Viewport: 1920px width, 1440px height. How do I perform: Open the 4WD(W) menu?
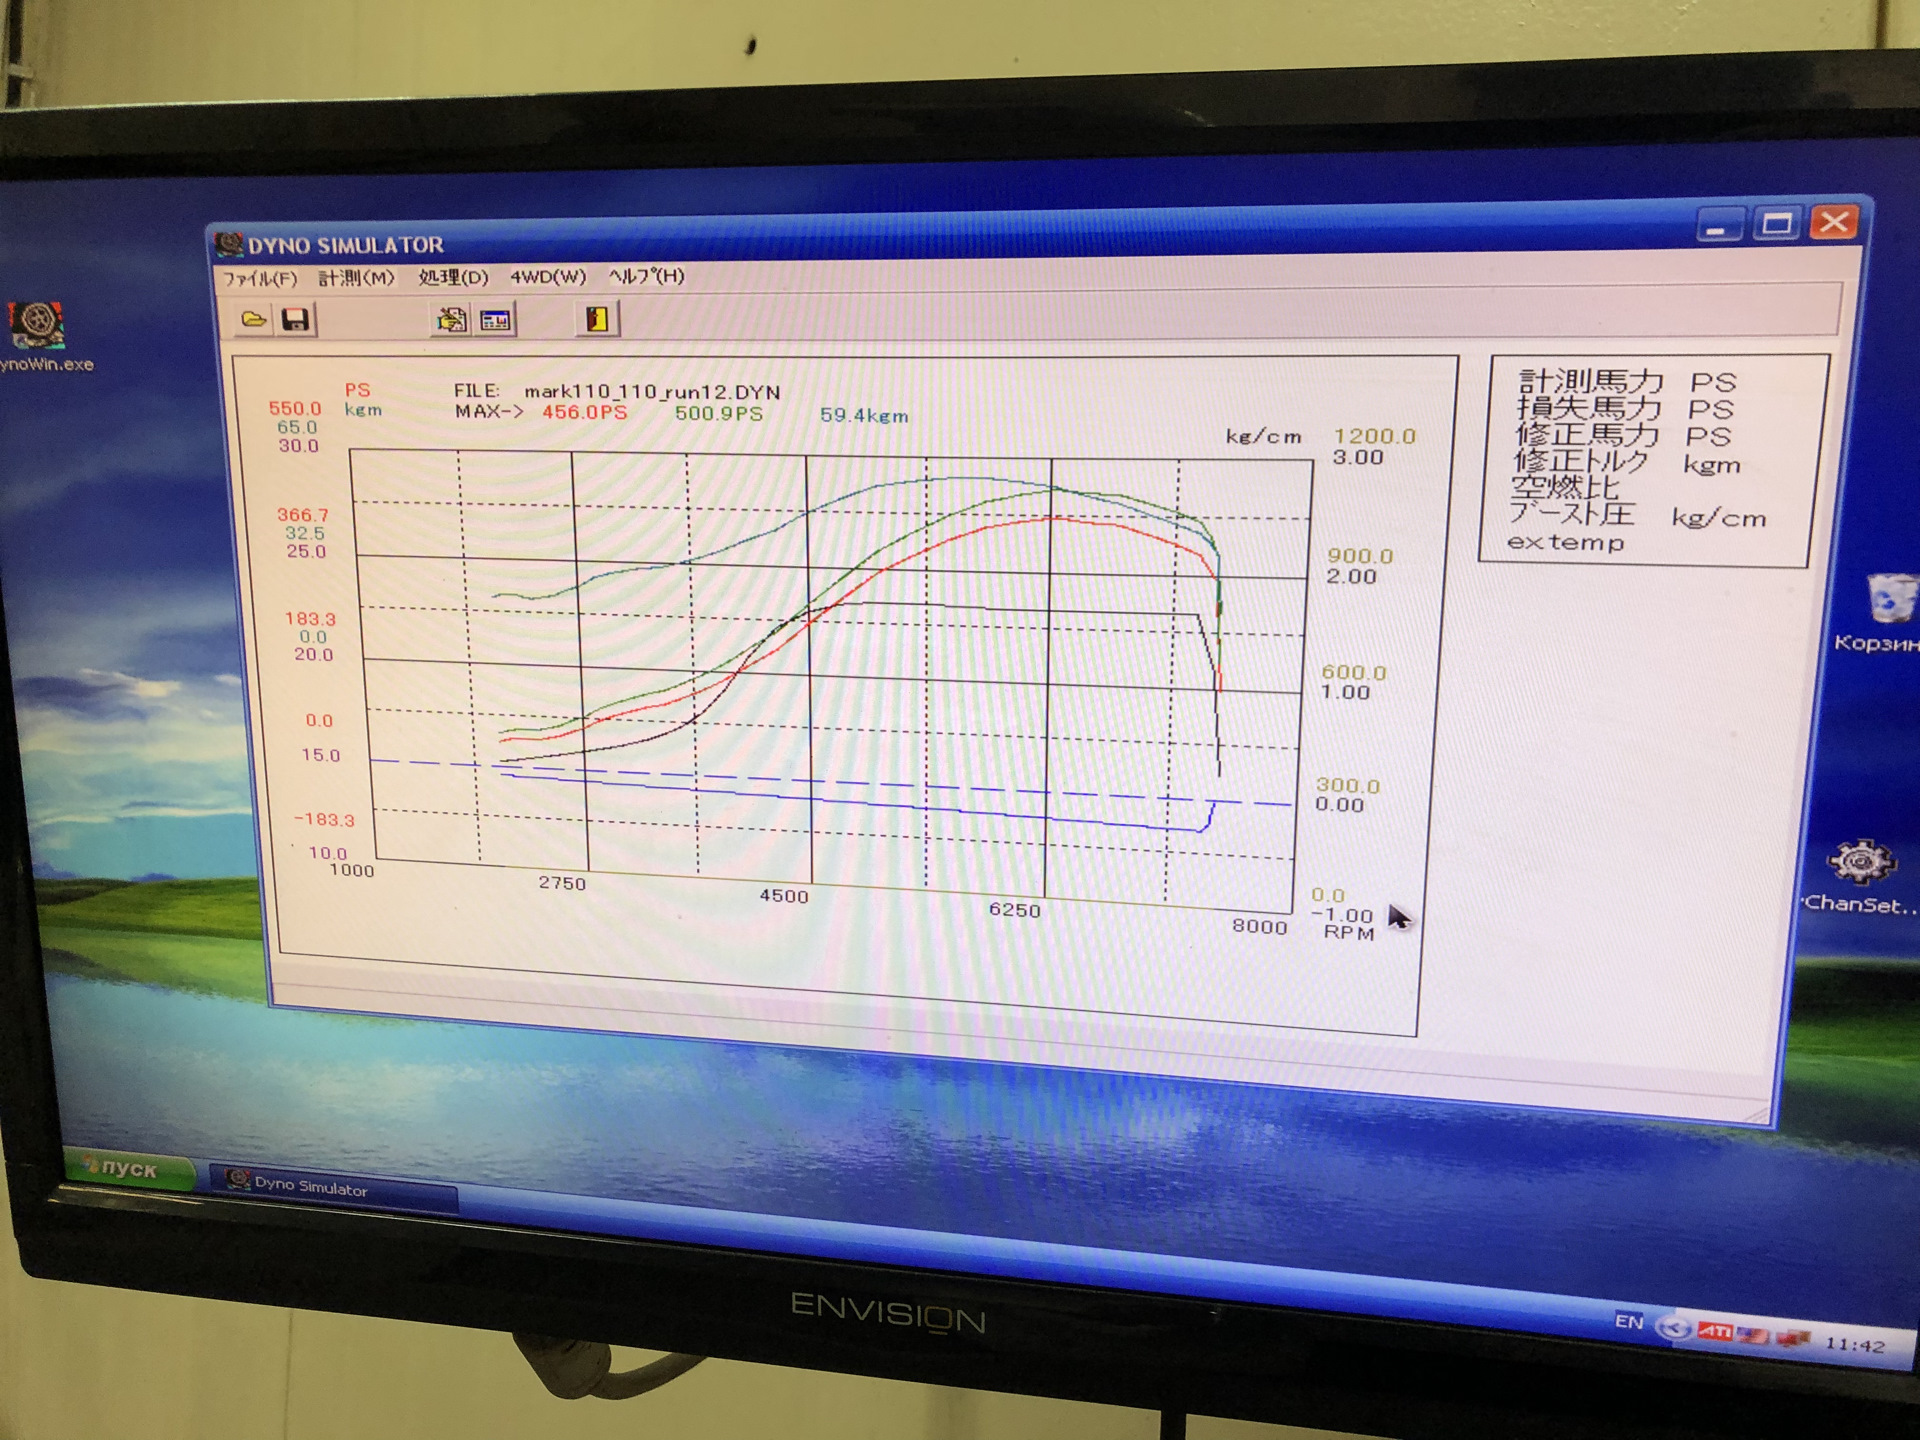point(547,276)
